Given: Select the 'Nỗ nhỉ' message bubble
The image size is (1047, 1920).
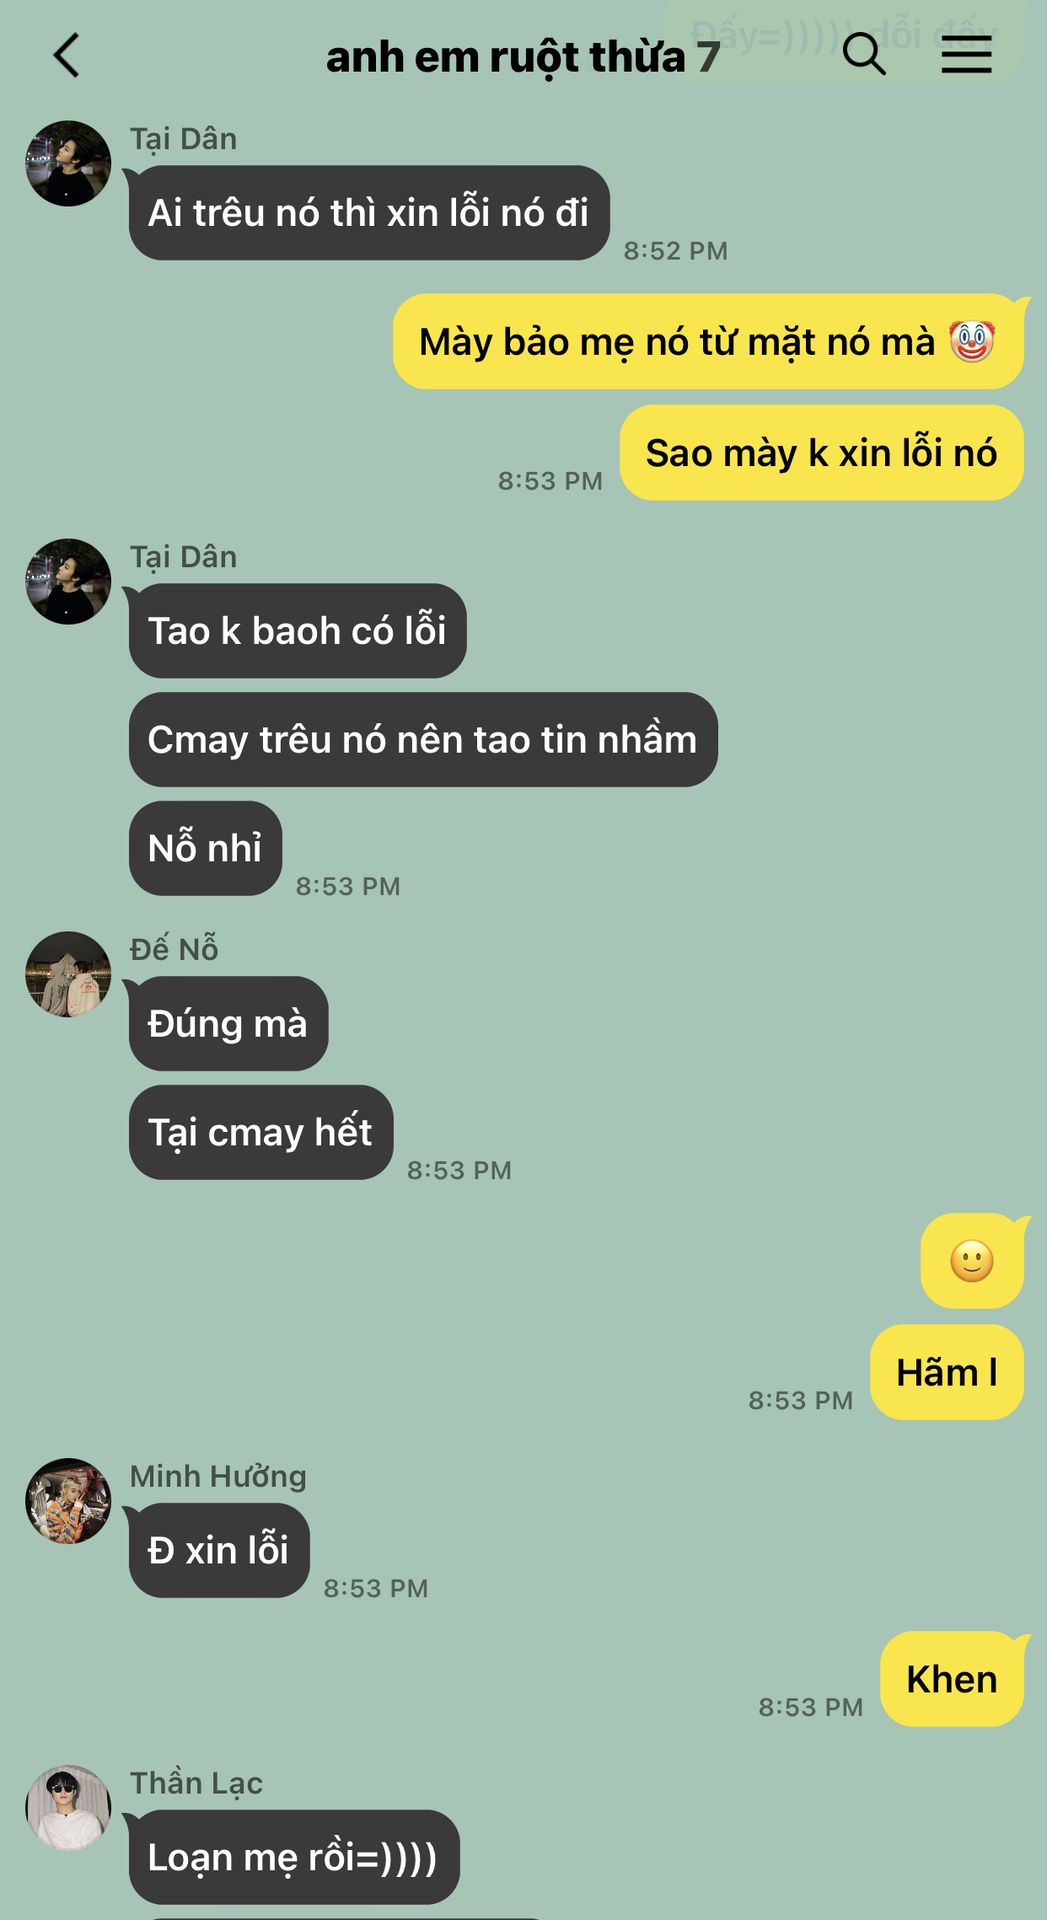Looking at the screenshot, I should tap(205, 848).
